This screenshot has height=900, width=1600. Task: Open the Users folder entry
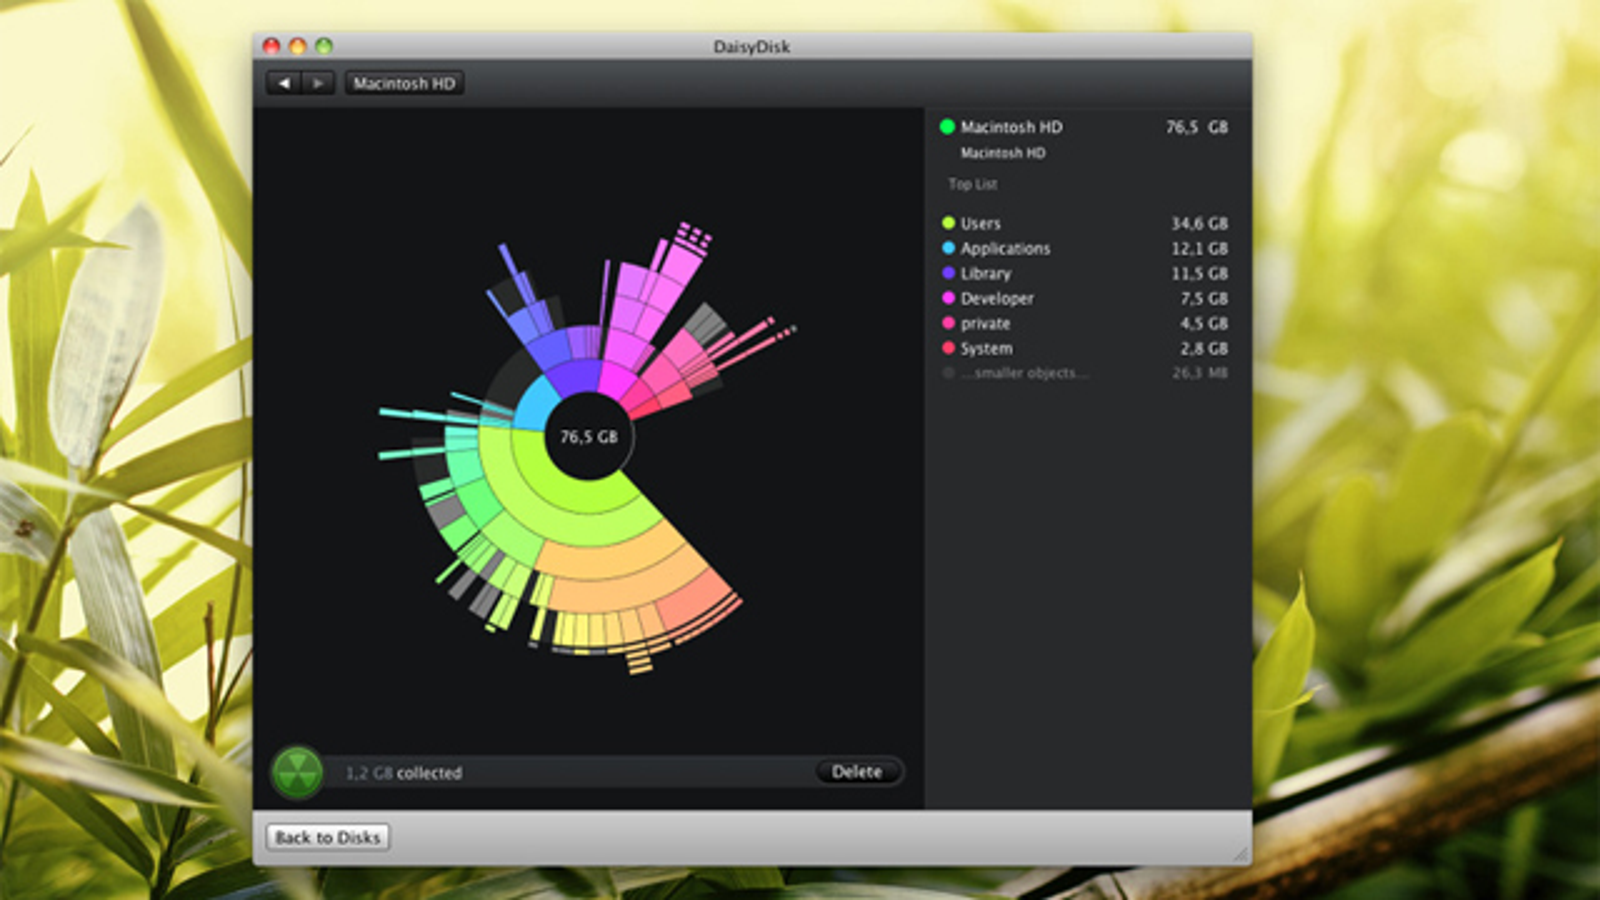(1085, 223)
